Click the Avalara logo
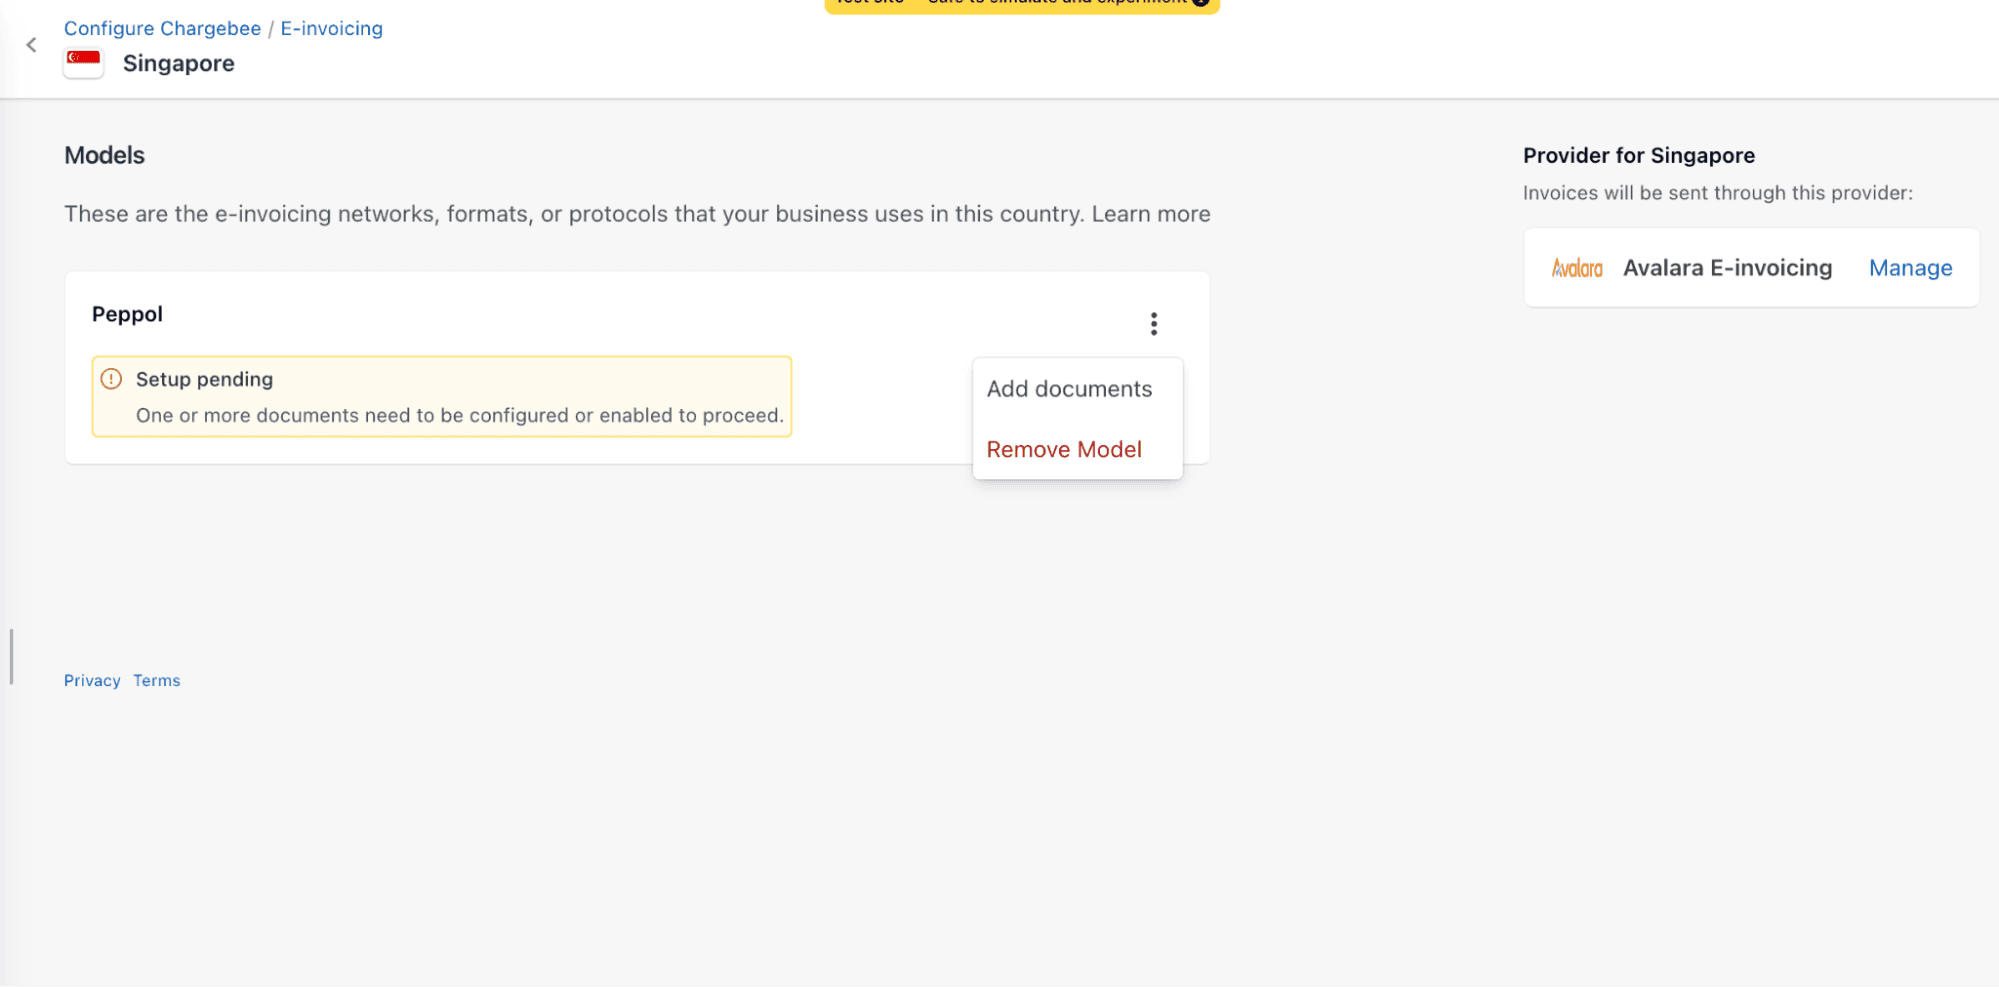 [x=1576, y=268]
